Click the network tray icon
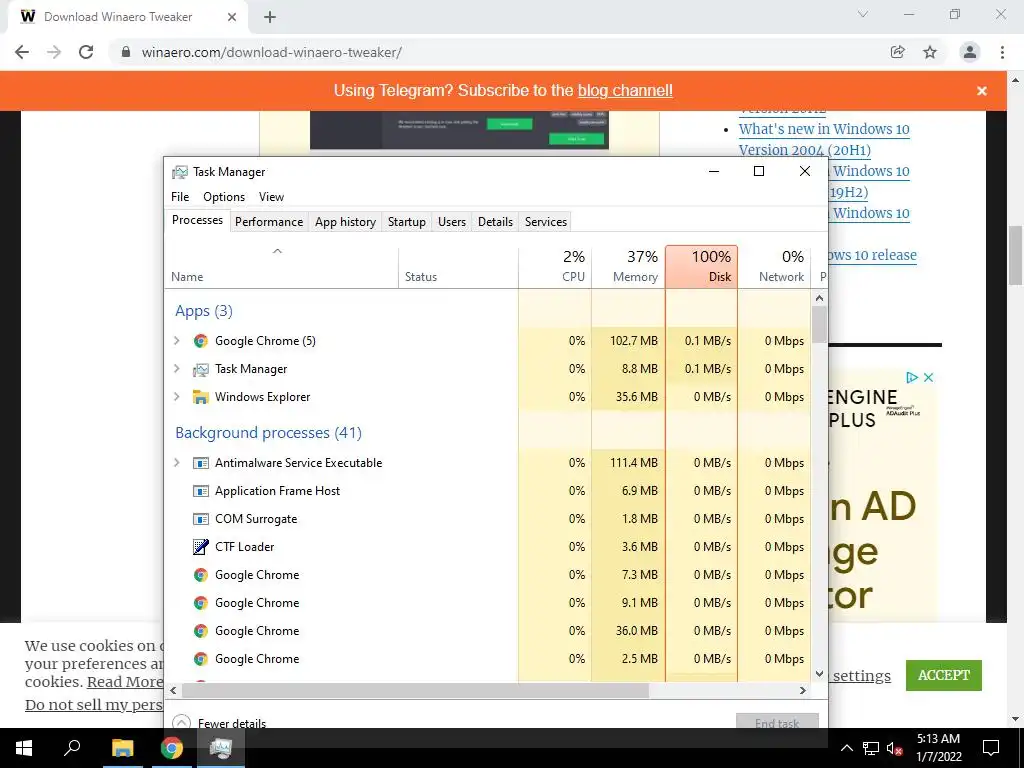1024x768 pixels. click(x=871, y=748)
